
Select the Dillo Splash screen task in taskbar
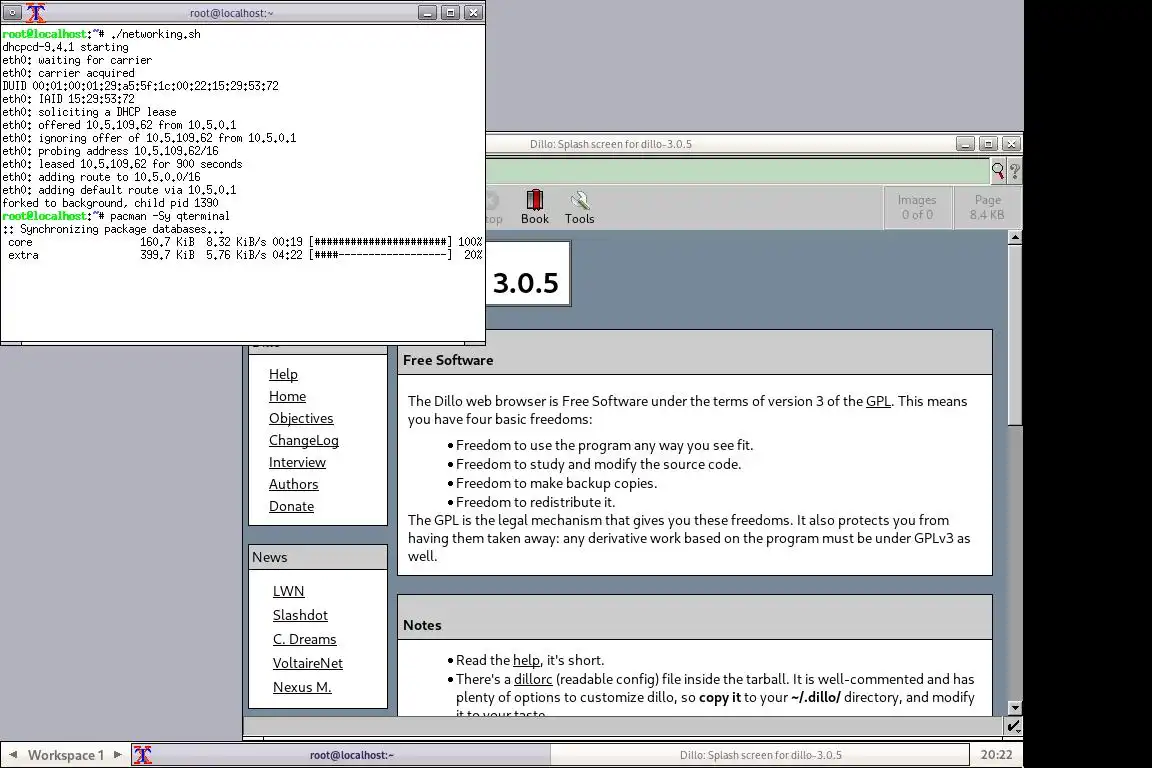(x=760, y=755)
